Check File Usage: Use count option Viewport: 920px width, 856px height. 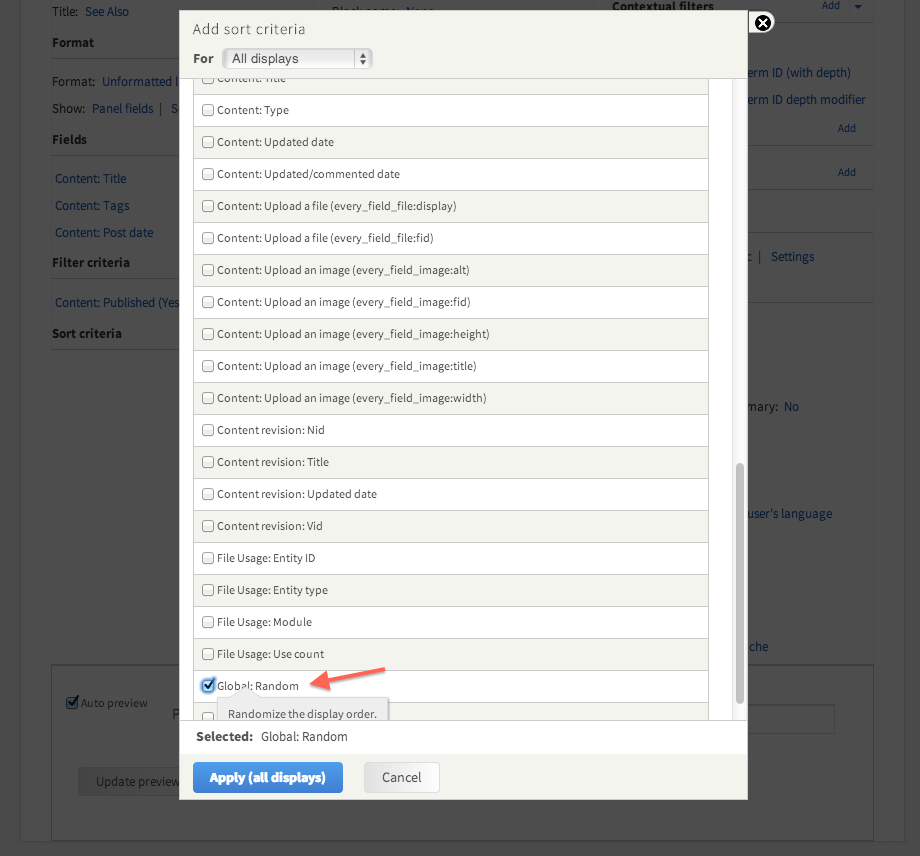pyautogui.click(x=208, y=654)
